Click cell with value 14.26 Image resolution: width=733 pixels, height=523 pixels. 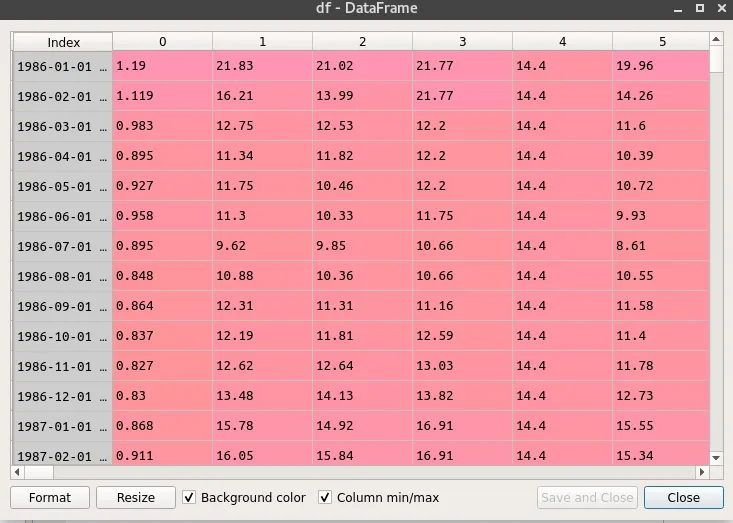pos(661,96)
